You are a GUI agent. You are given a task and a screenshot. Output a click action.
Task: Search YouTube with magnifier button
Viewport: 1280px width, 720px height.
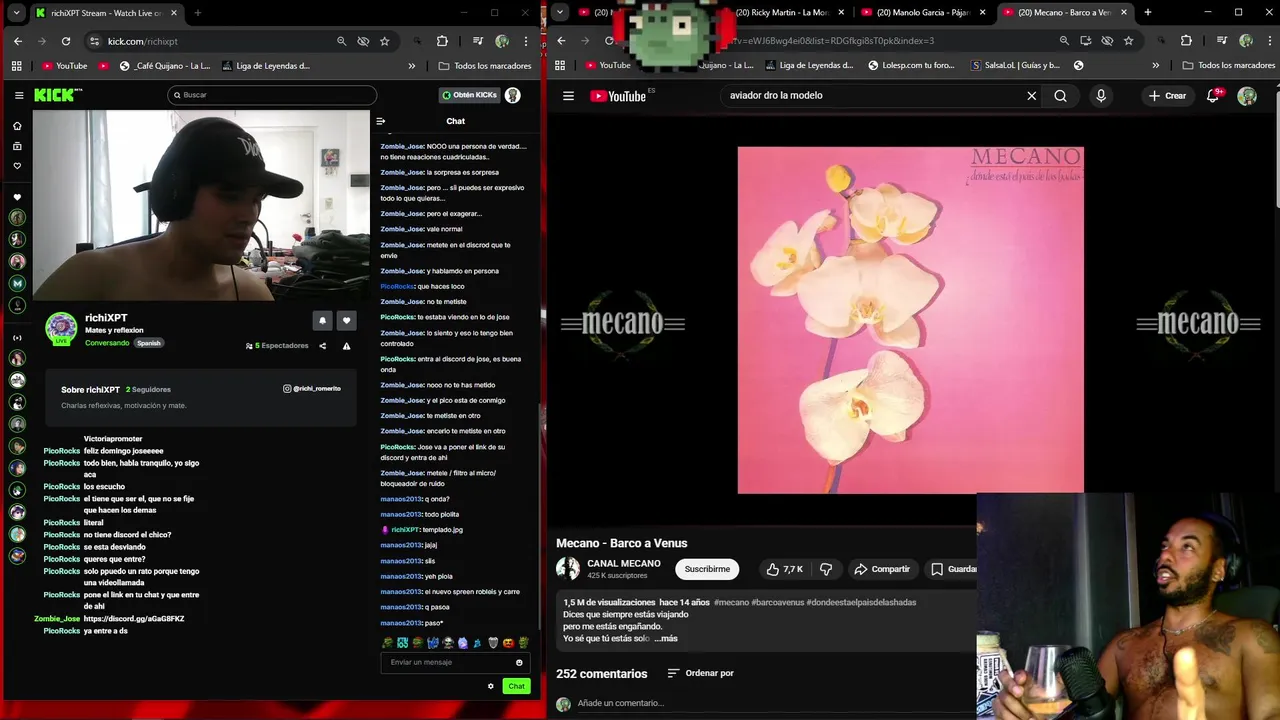(1060, 96)
